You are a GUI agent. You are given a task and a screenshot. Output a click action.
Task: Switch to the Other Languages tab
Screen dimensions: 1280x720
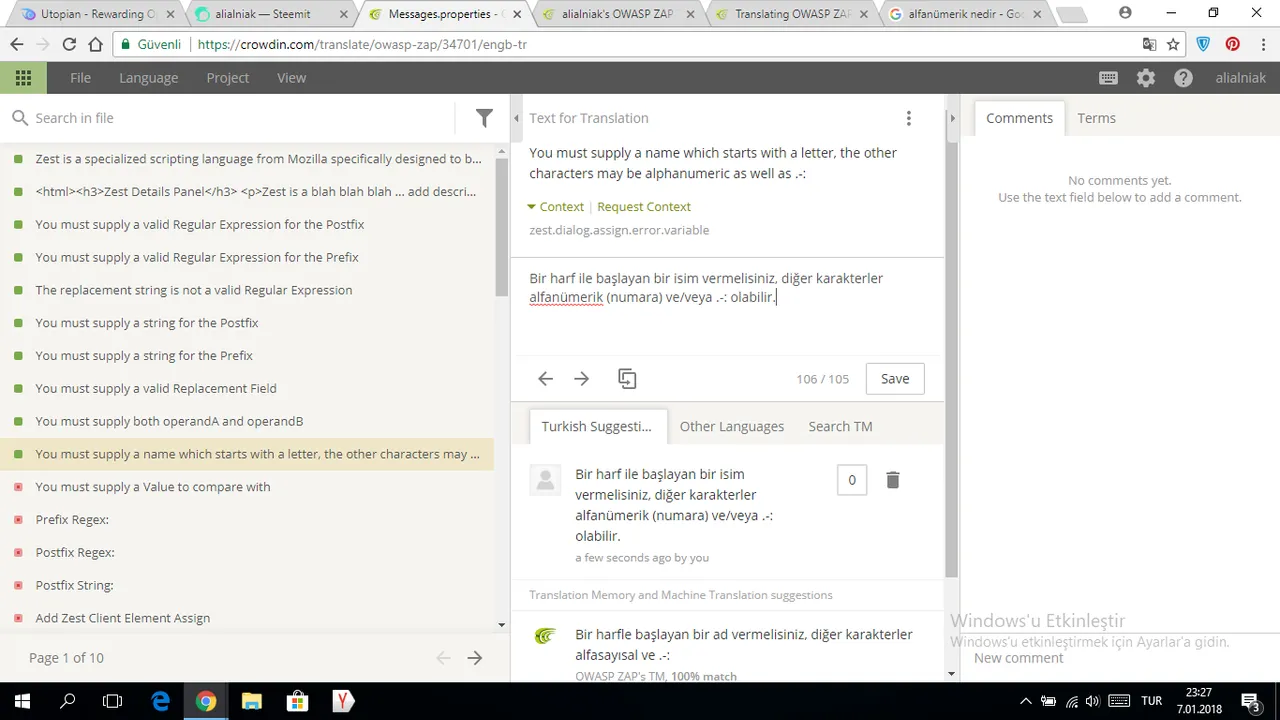click(x=732, y=426)
